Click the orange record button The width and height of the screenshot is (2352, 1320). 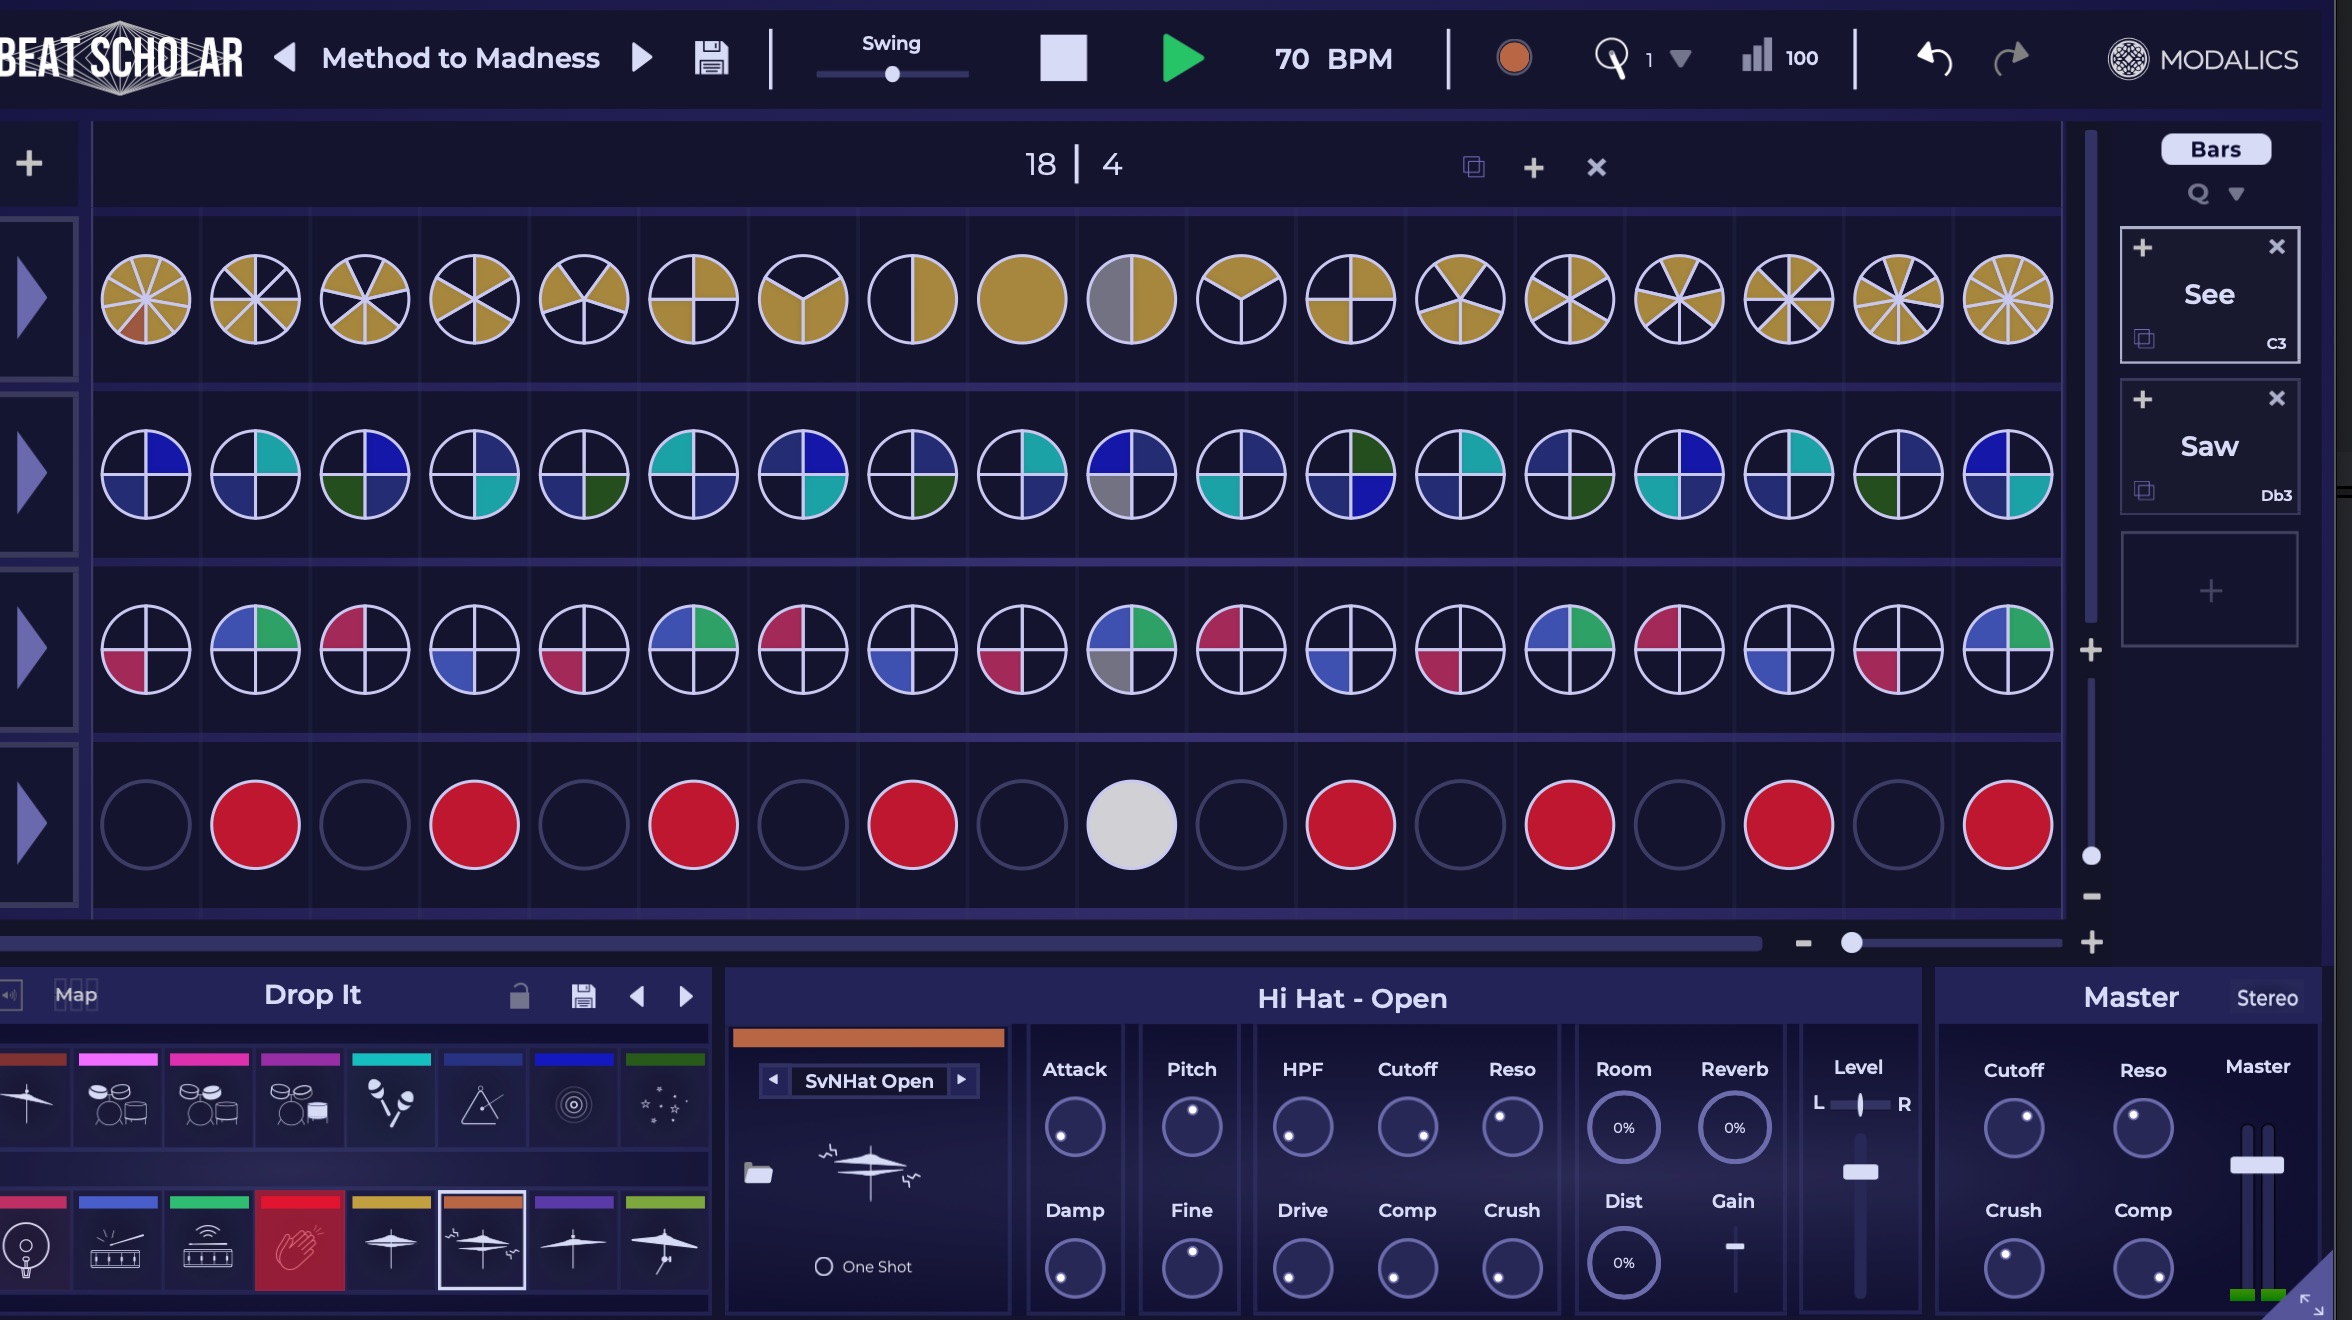point(1513,58)
